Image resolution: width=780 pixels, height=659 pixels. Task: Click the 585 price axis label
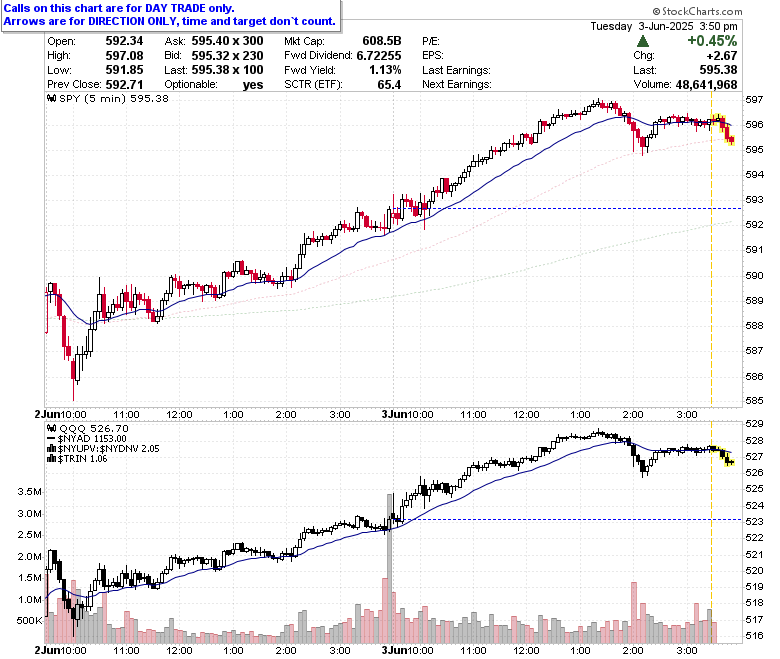pyautogui.click(x=754, y=400)
